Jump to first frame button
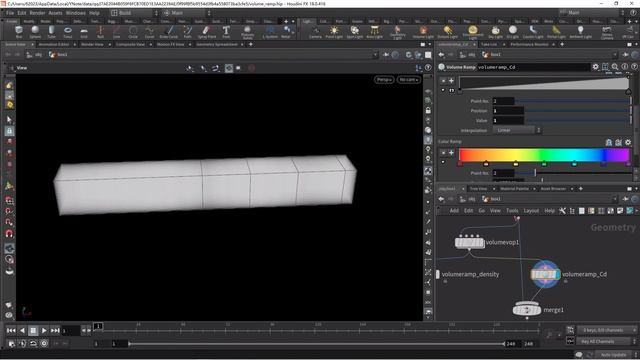 coord(11,330)
